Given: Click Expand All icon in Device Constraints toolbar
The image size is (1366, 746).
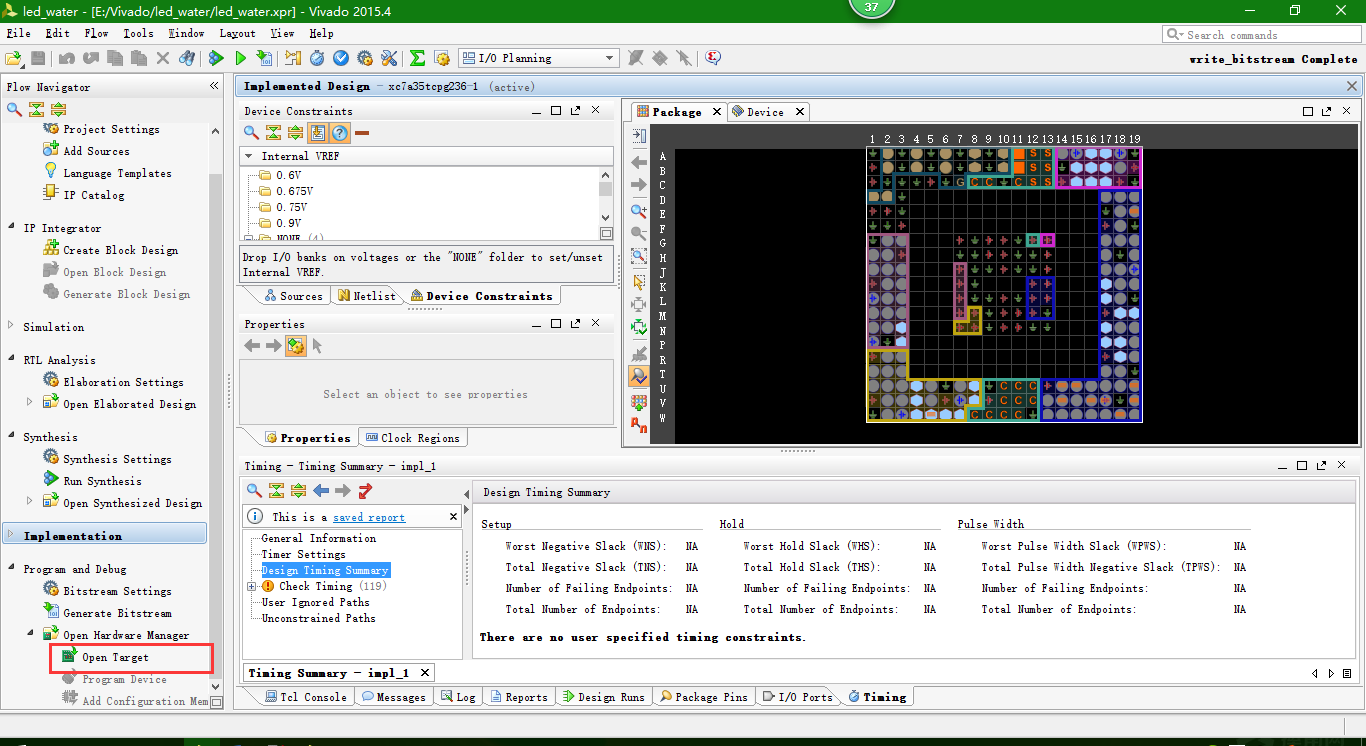Looking at the screenshot, I should (x=296, y=132).
